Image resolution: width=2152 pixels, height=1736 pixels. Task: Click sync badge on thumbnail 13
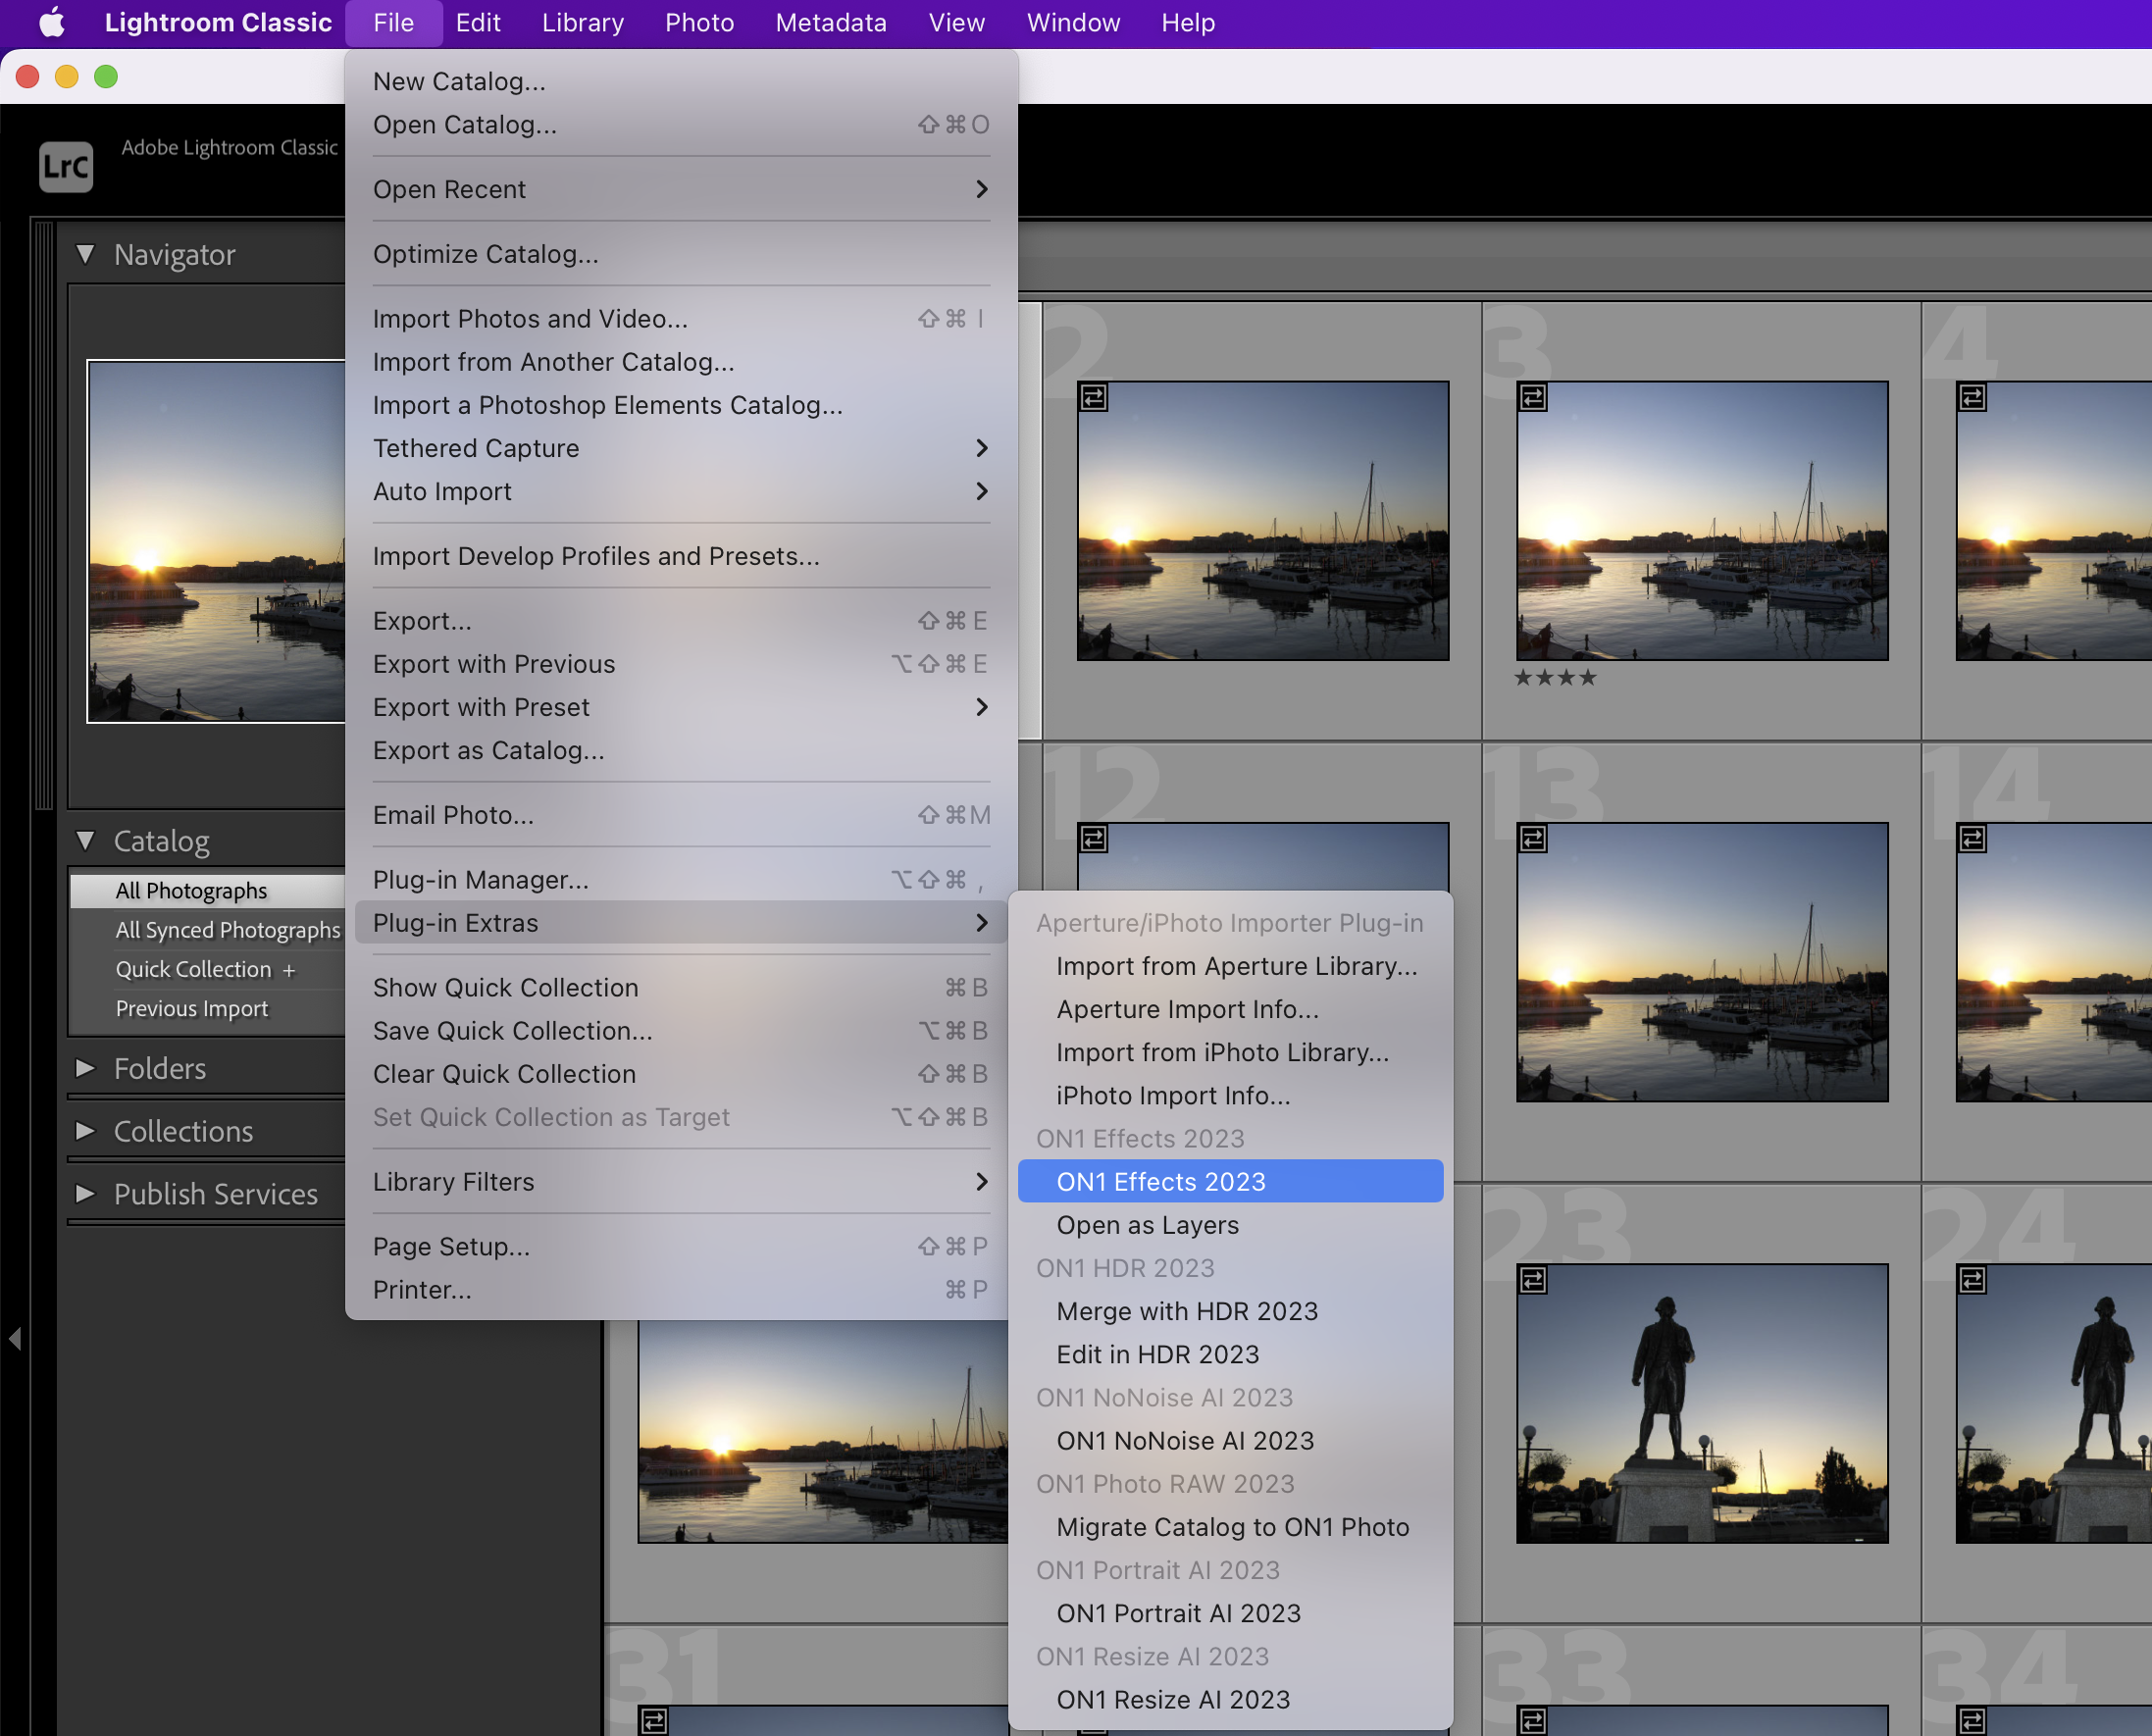point(1532,838)
